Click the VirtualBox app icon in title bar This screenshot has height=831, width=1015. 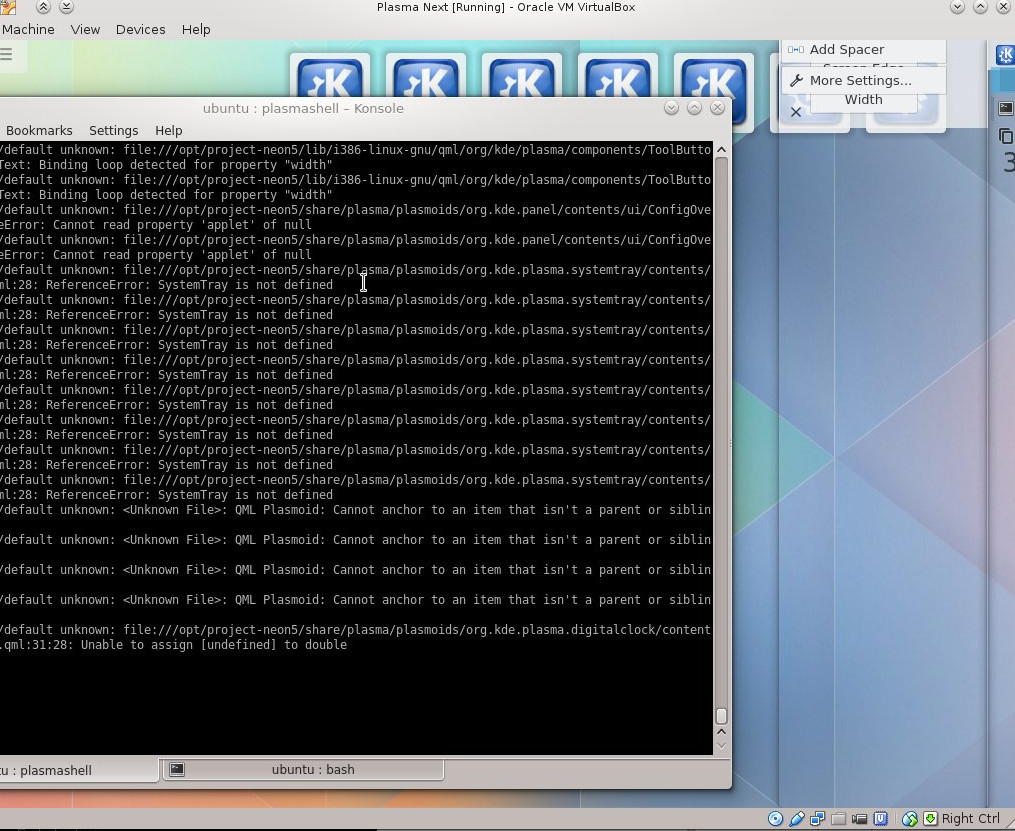coord(8,7)
